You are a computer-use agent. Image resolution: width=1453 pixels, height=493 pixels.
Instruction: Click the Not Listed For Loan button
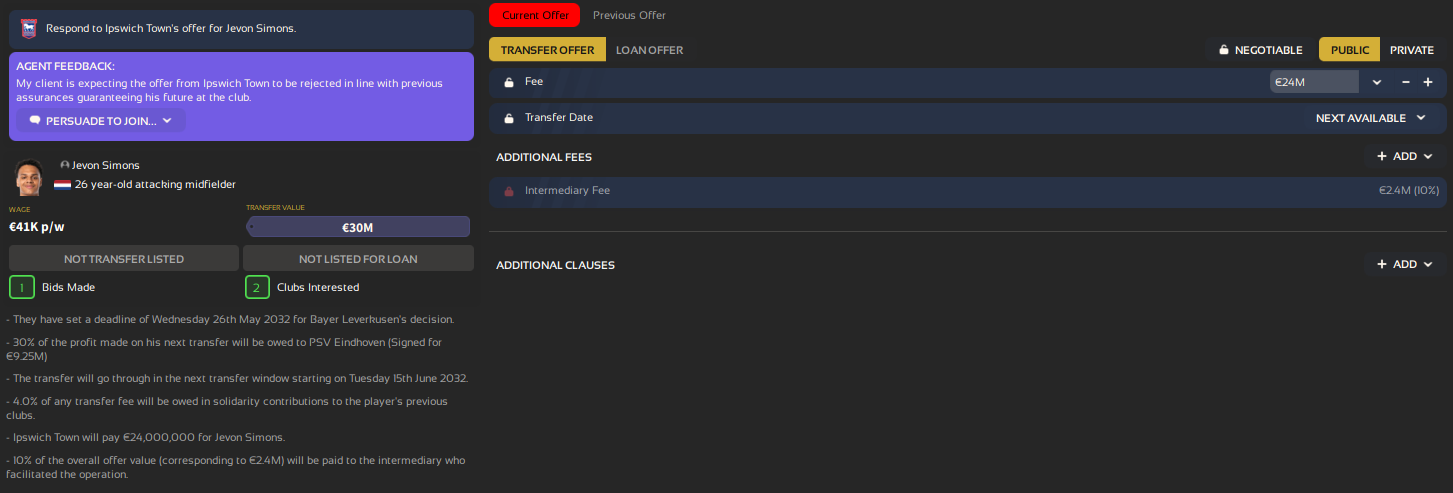pos(358,258)
